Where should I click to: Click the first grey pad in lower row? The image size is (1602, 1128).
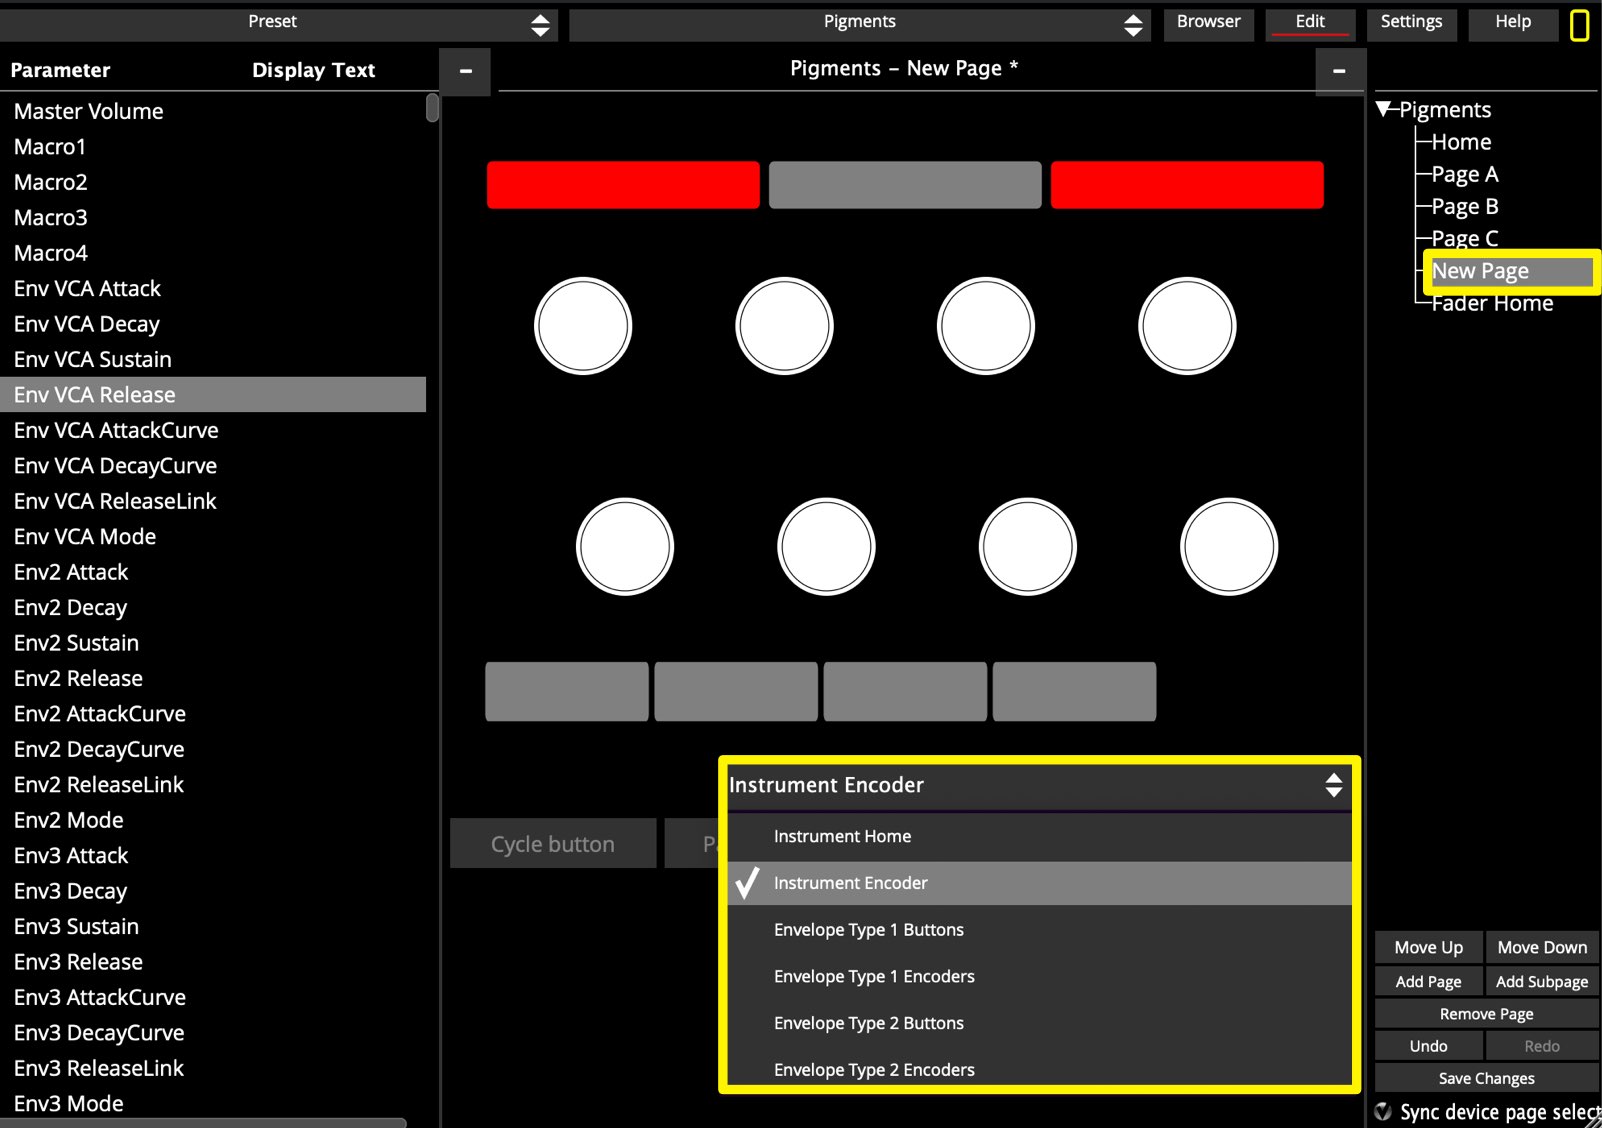click(567, 691)
